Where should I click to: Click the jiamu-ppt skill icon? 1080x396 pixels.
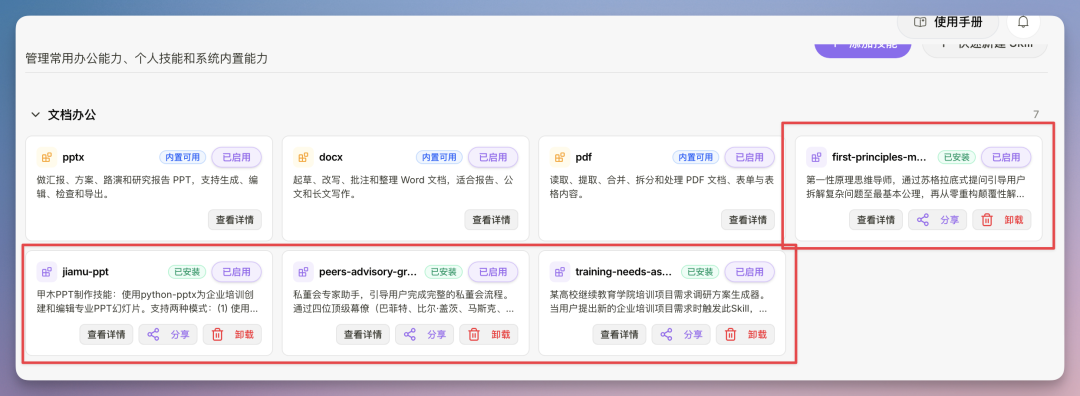pos(47,272)
